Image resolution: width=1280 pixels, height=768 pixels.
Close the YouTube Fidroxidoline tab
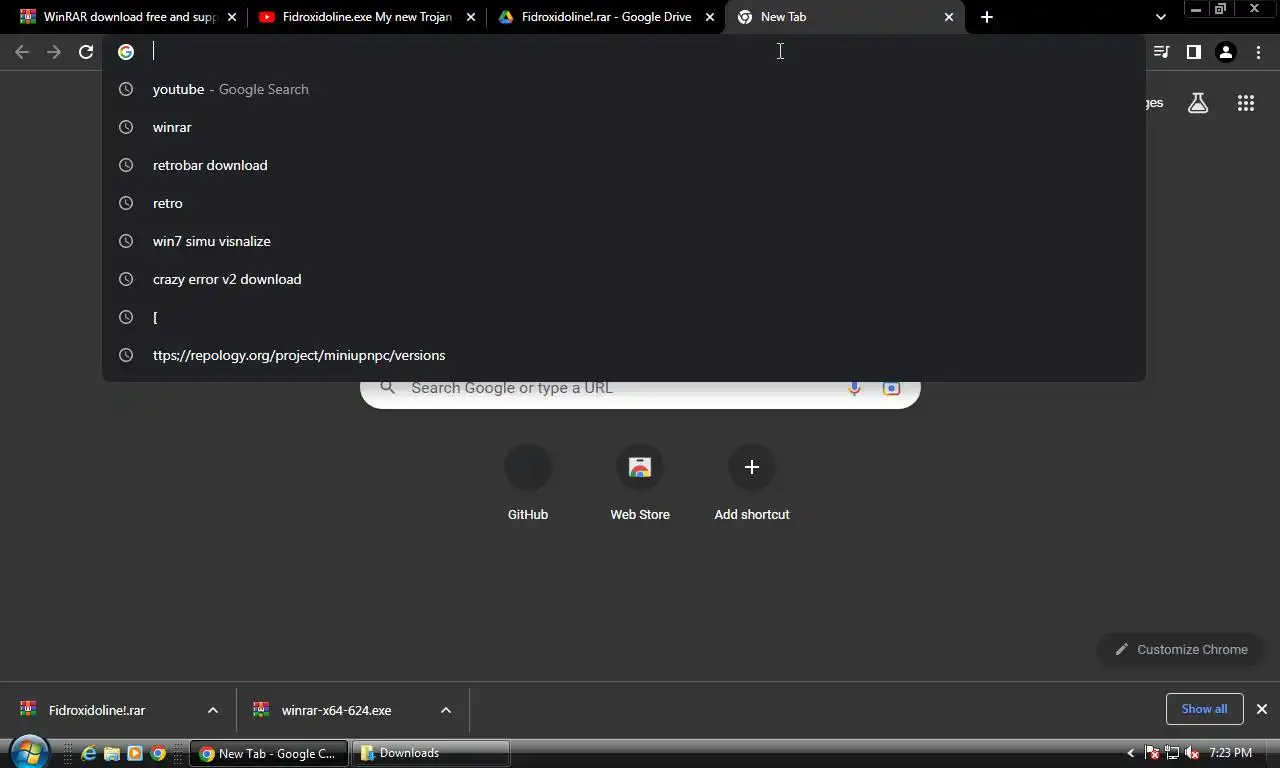471,17
